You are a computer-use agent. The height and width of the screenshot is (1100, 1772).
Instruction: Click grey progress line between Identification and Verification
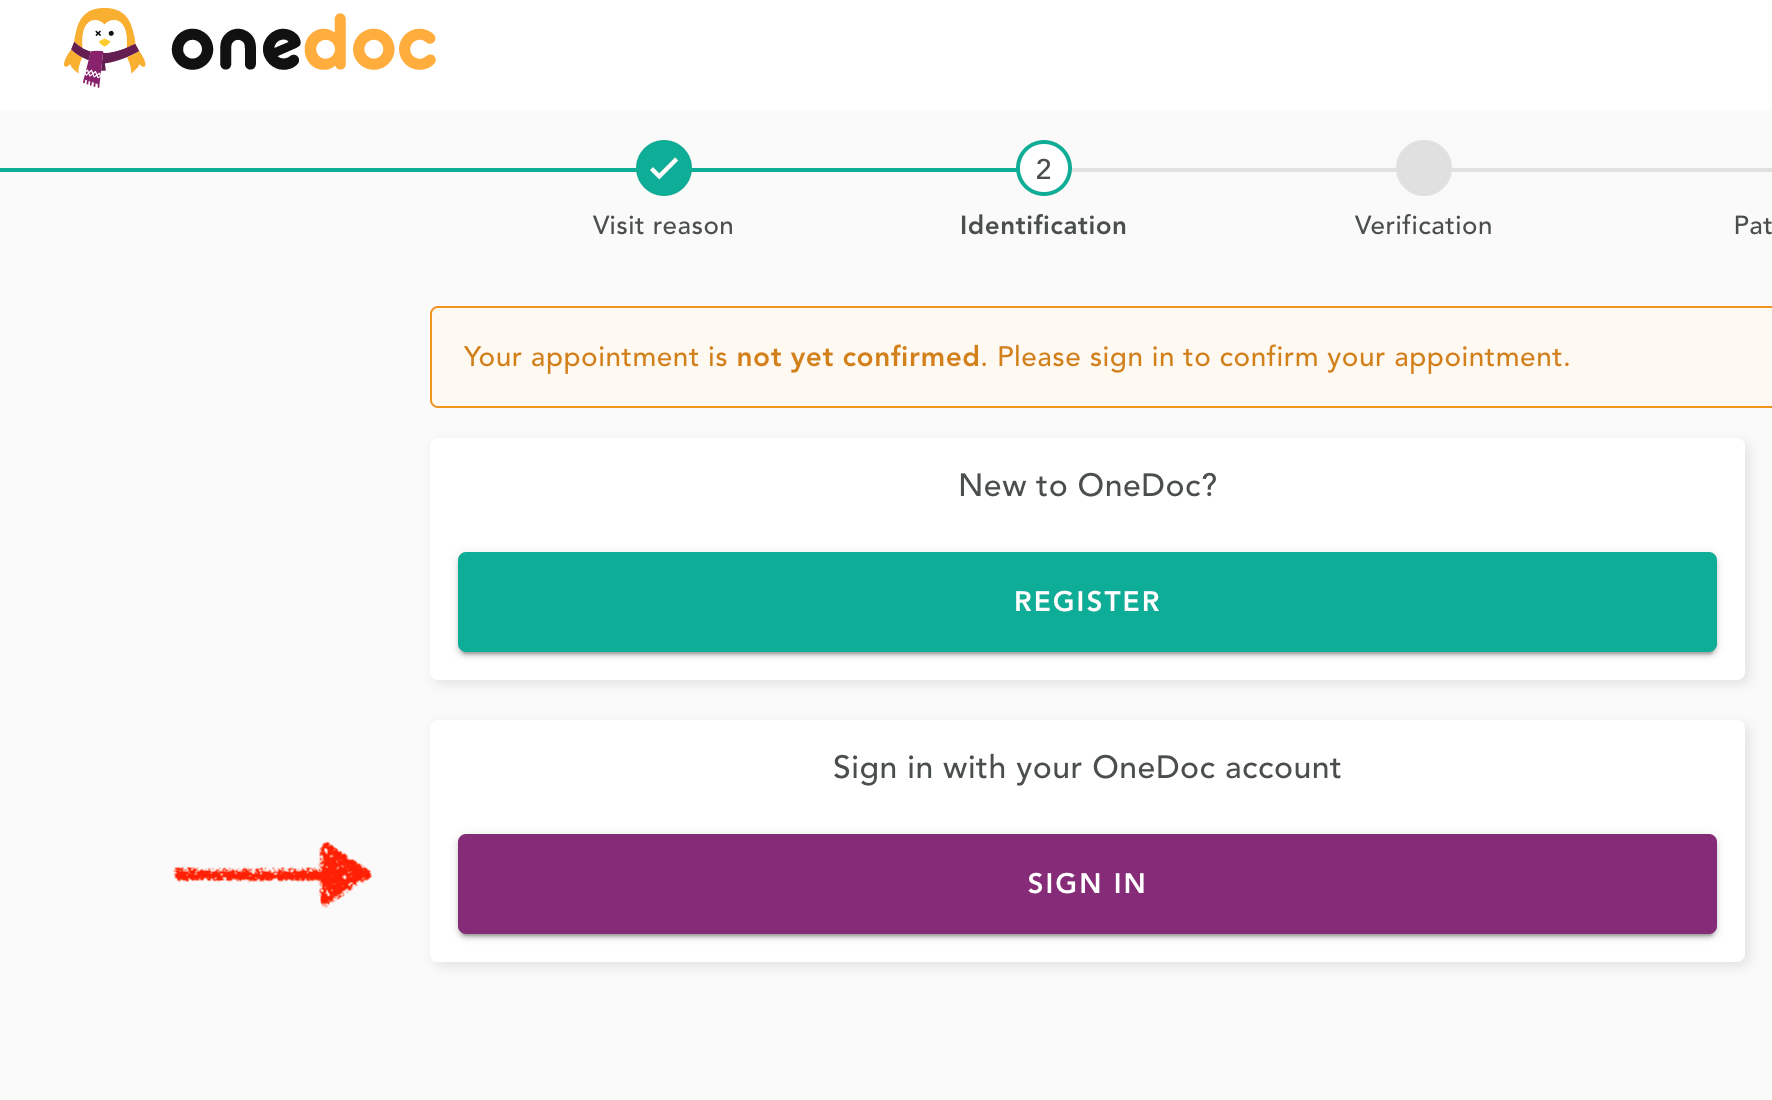click(1234, 170)
